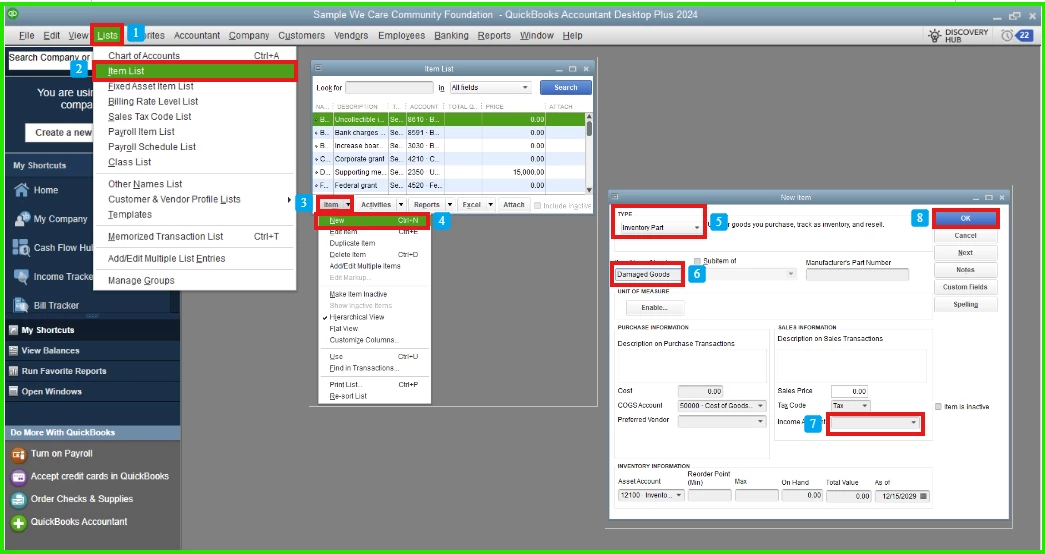Image resolution: width=1045 pixels, height=554 pixels.
Task: Click the Reorder Point Min field
Action: [x=710, y=496]
